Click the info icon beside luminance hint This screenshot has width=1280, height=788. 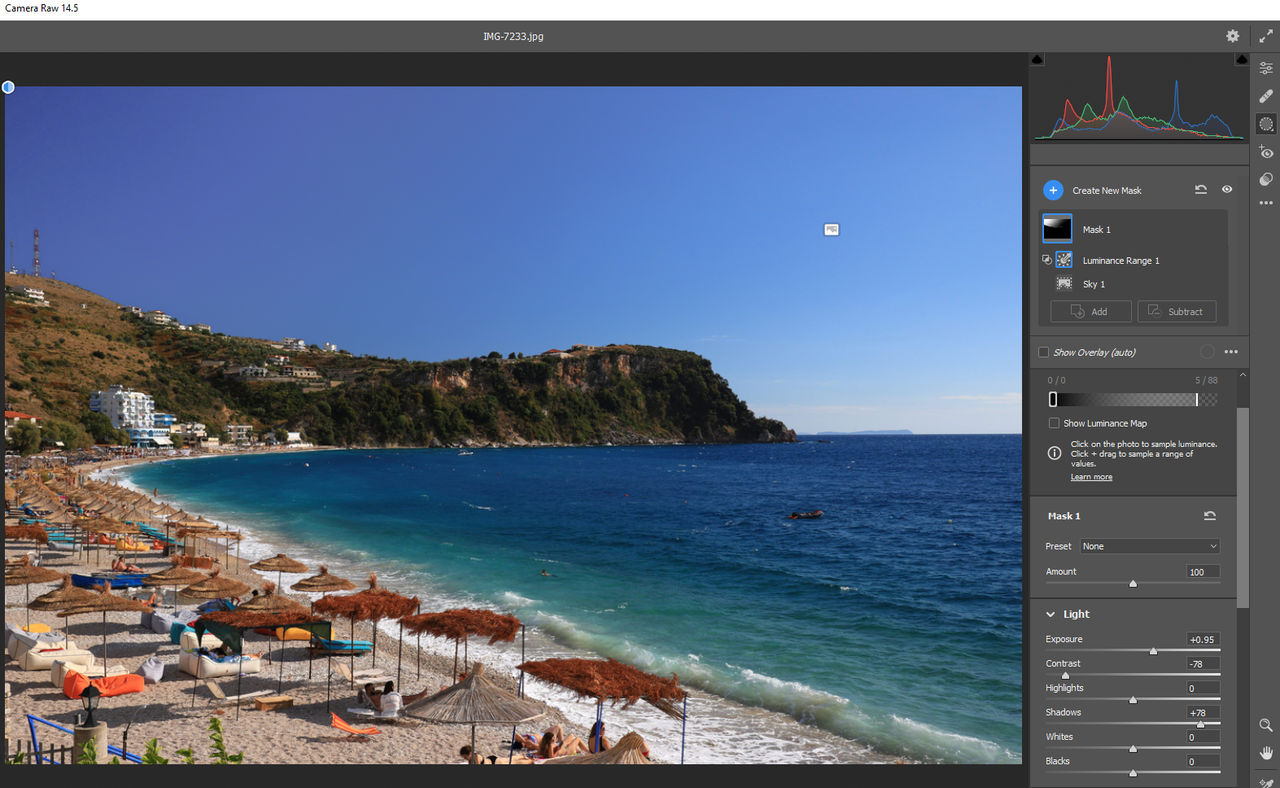click(x=1054, y=453)
